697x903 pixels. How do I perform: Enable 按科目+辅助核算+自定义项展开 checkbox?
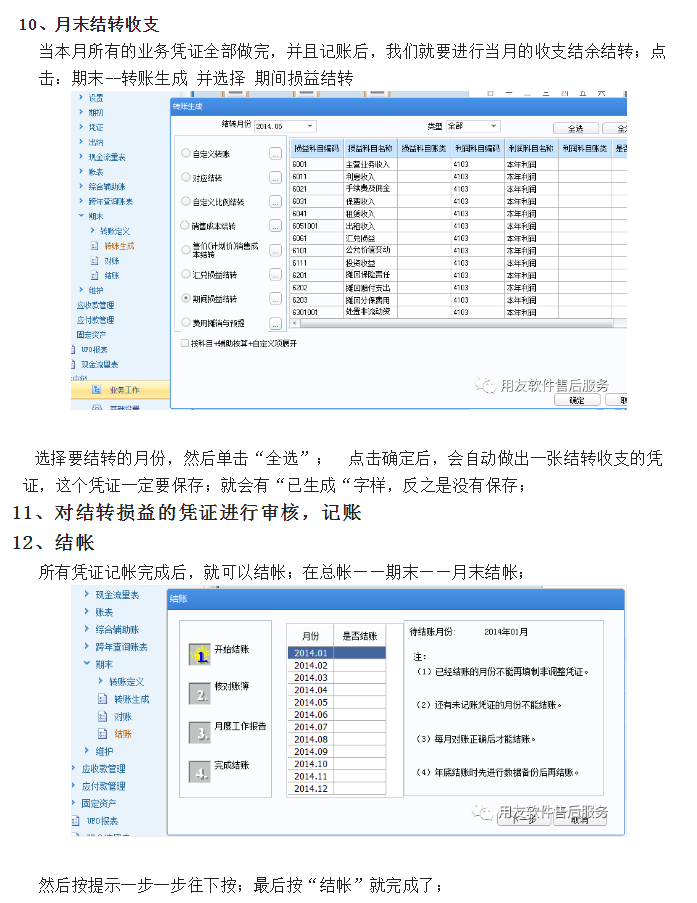(x=185, y=343)
